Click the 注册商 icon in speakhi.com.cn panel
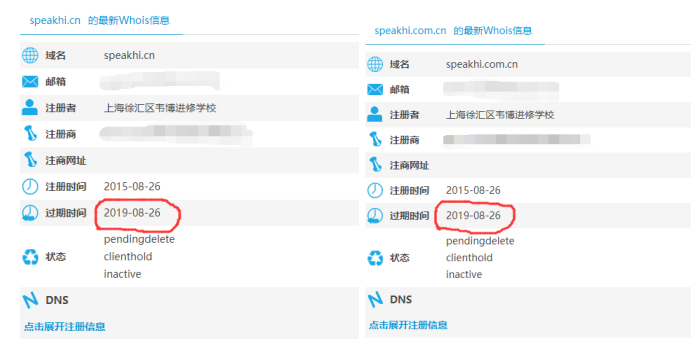The width and height of the screenshot is (691, 360). (x=375, y=140)
